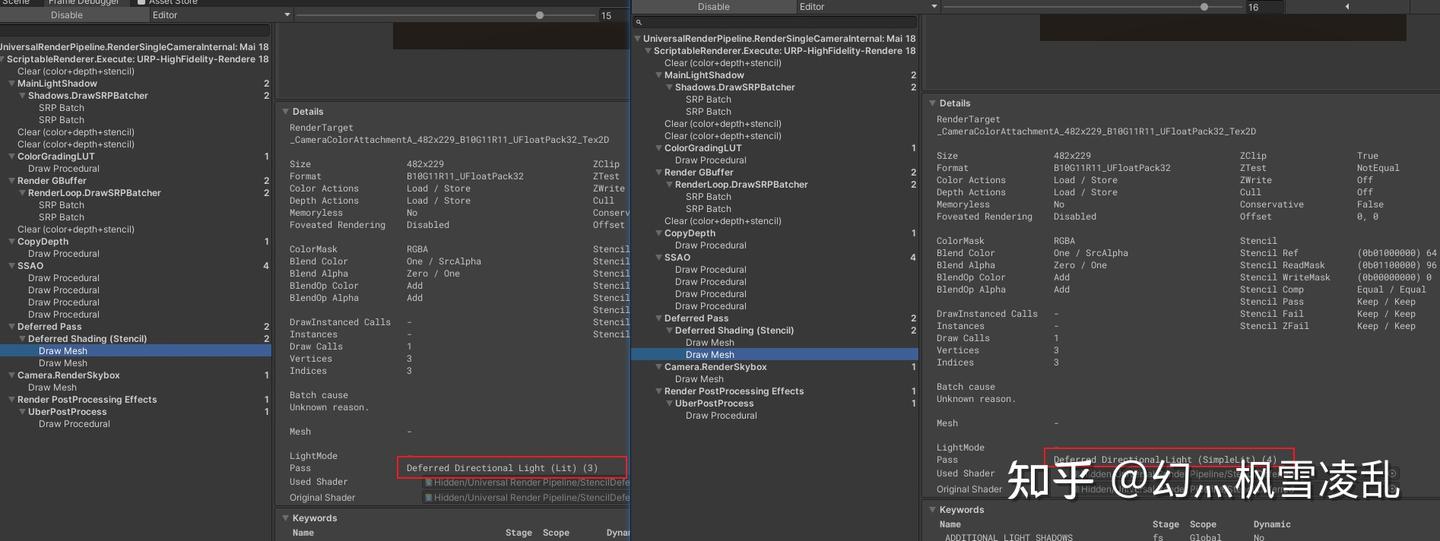Collapse Shadows.DrawSRPBatcher in the right window

coord(670,87)
